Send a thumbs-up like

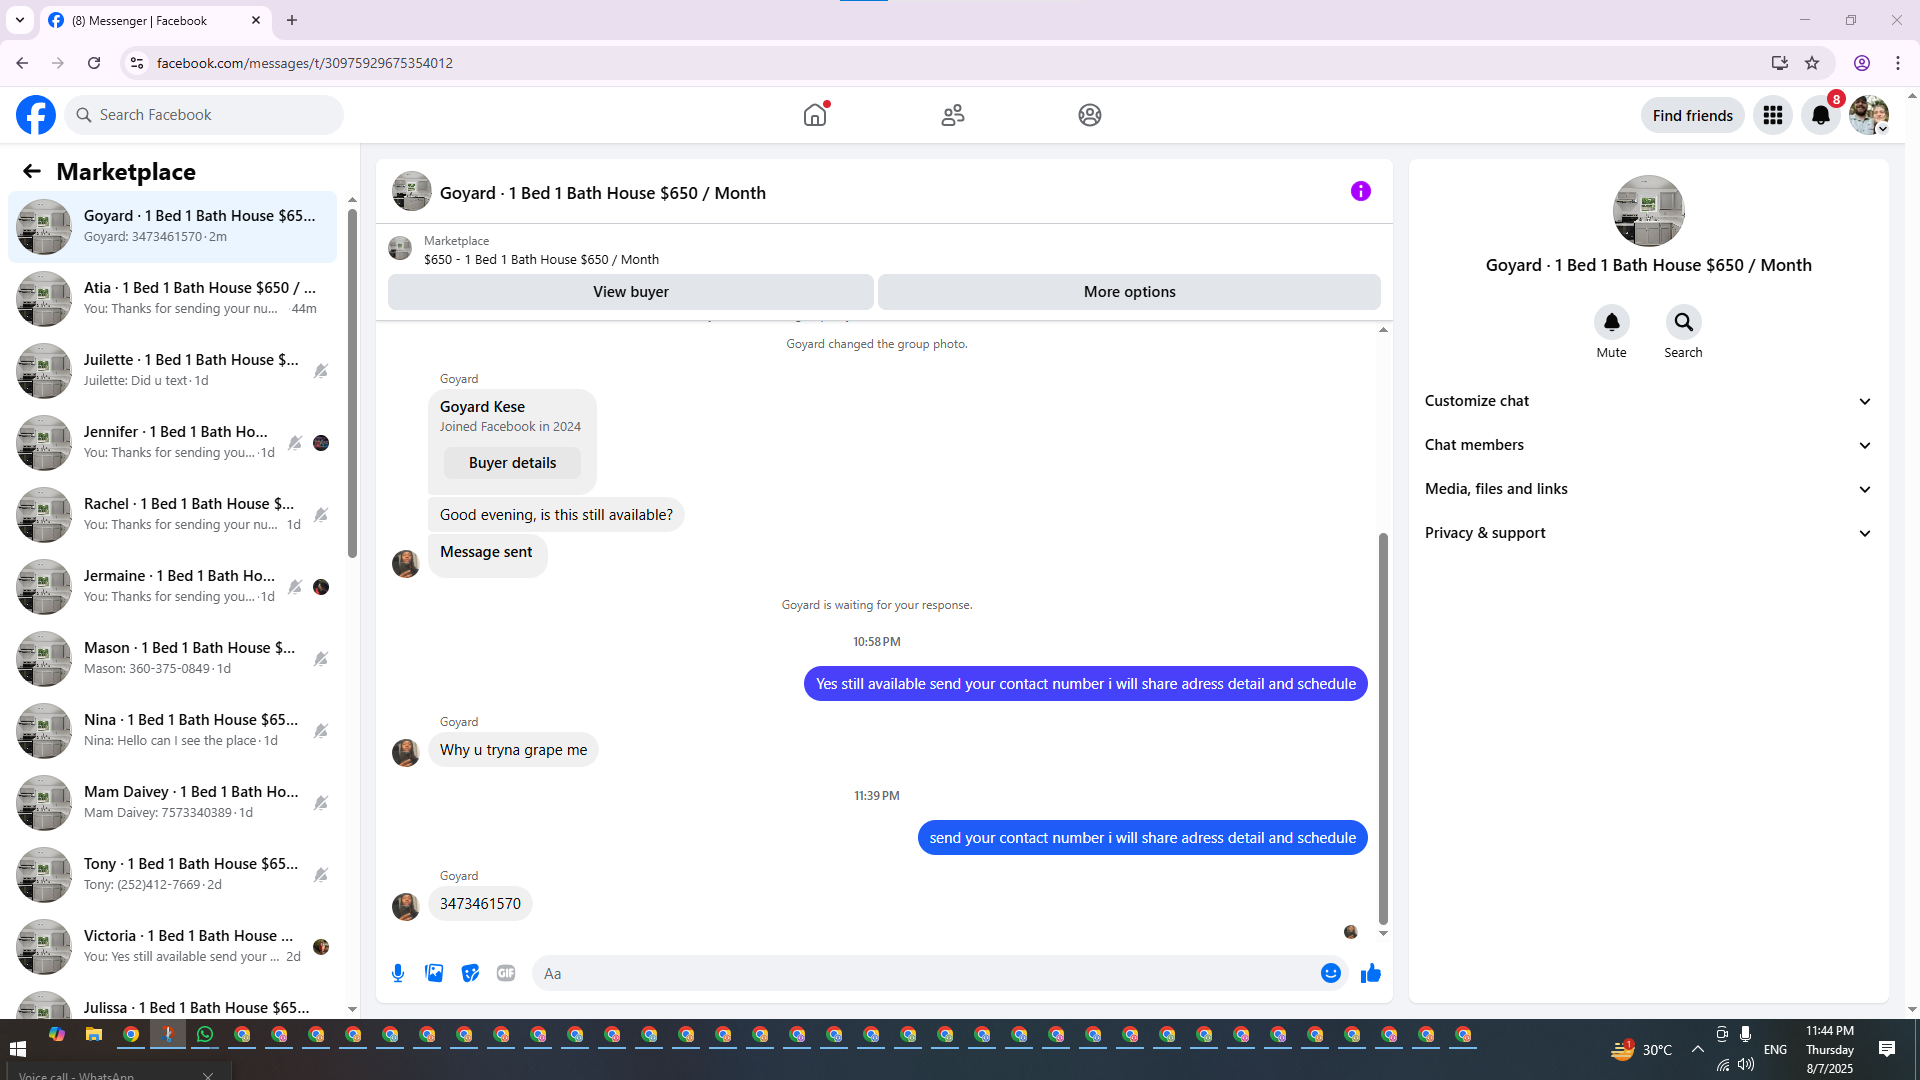click(x=1370, y=973)
